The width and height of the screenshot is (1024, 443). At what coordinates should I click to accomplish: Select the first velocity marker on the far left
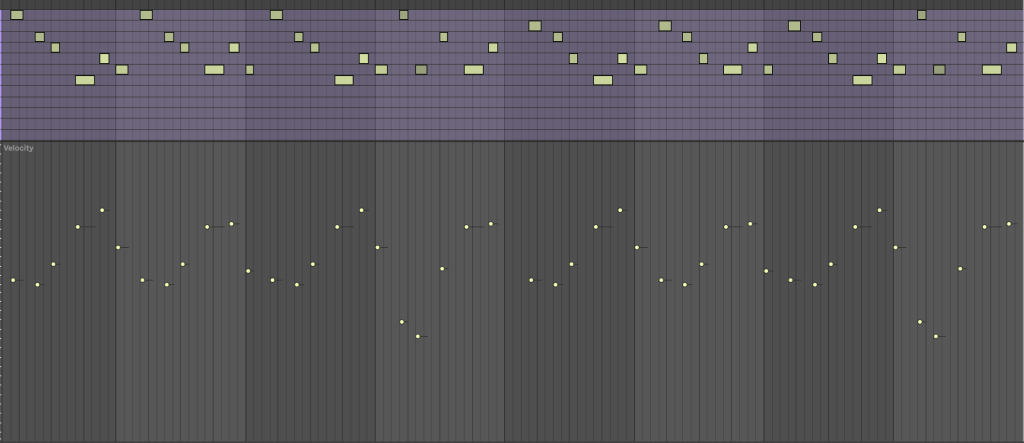[x=13, y=280]
